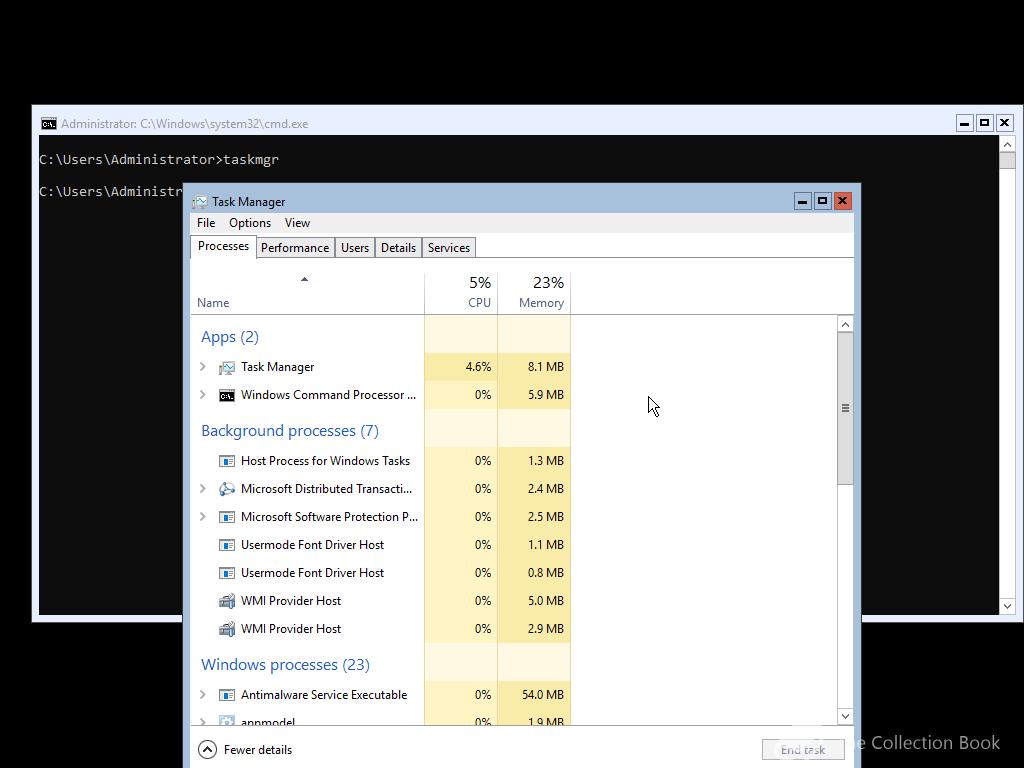1024x768 pixels.
Task: Select WMI Provider Host using 5.0 MB
Action: pyautogui.click(x=381, y=601)
